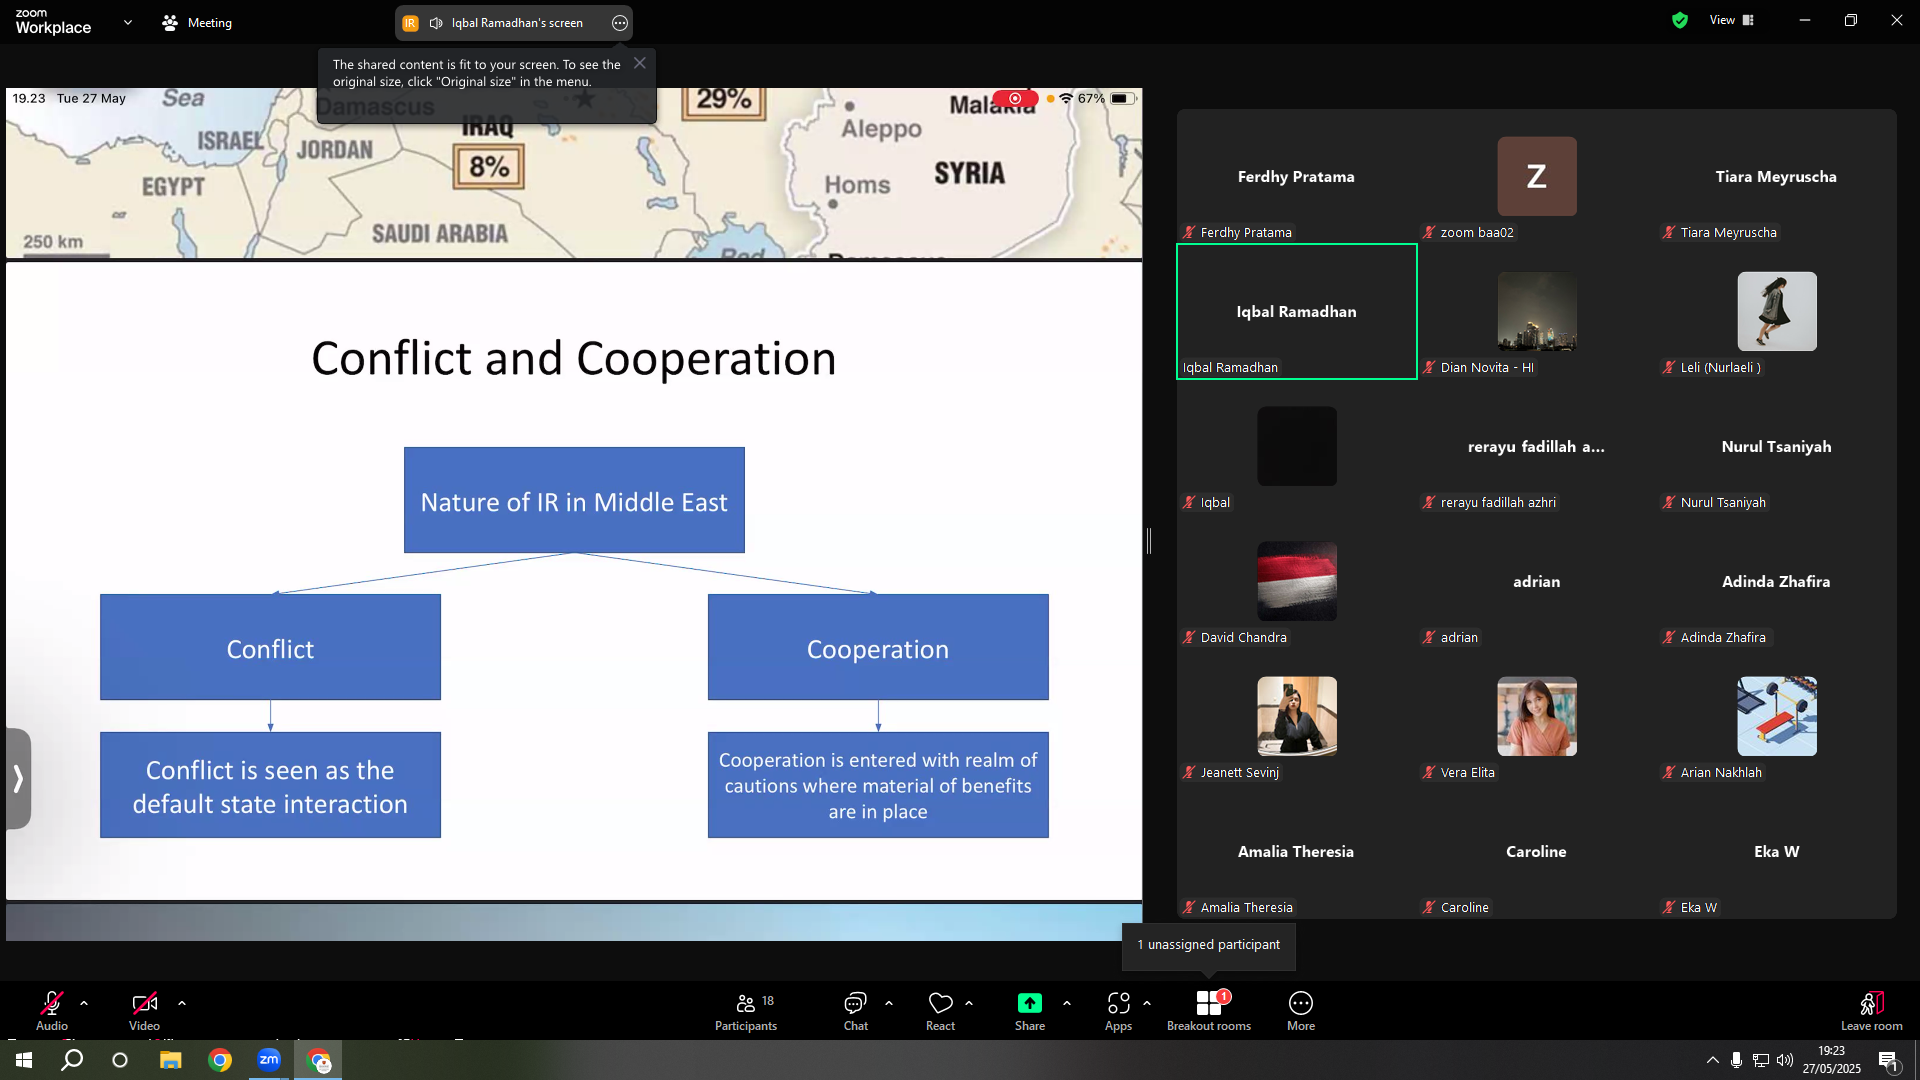Click the Nature of IR in Middle East box

[x=574, y=500]
